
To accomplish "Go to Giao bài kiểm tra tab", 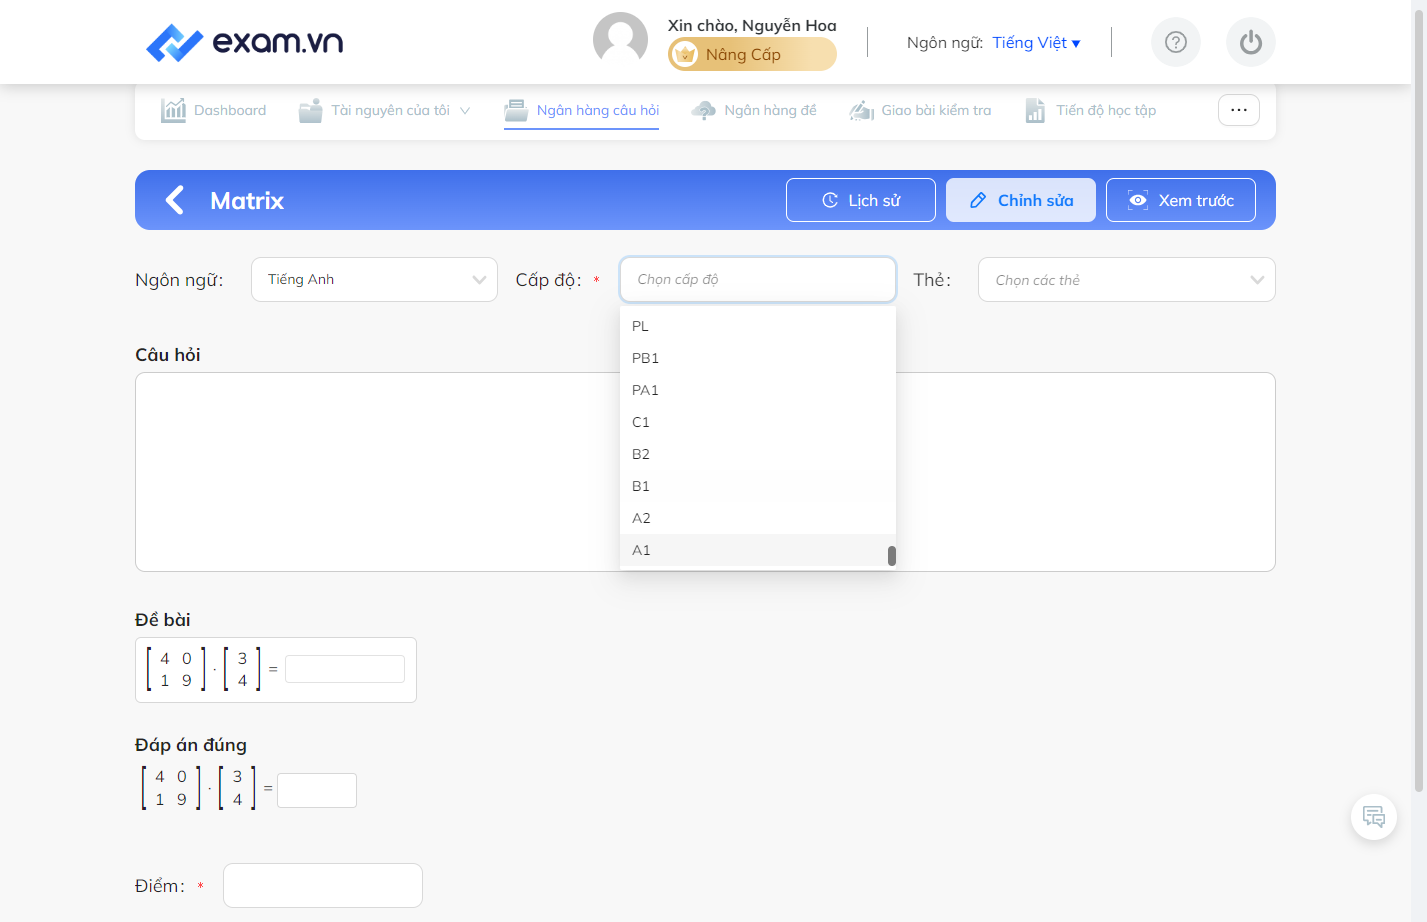I will [920, 110].
